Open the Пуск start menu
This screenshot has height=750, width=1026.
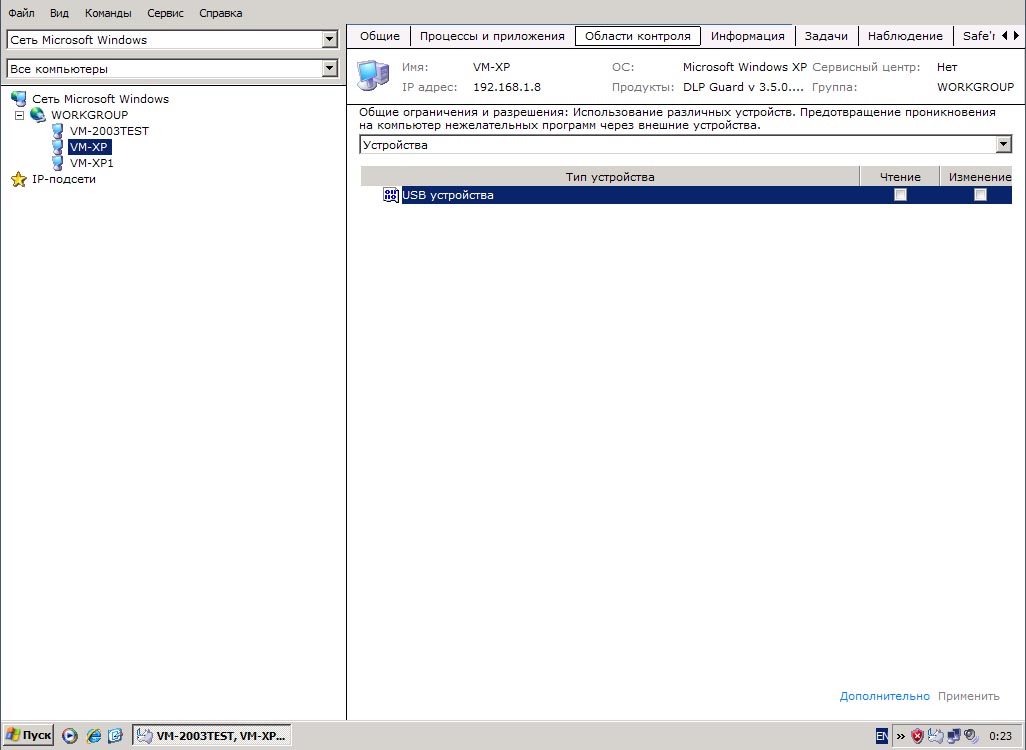pos(28,735)
